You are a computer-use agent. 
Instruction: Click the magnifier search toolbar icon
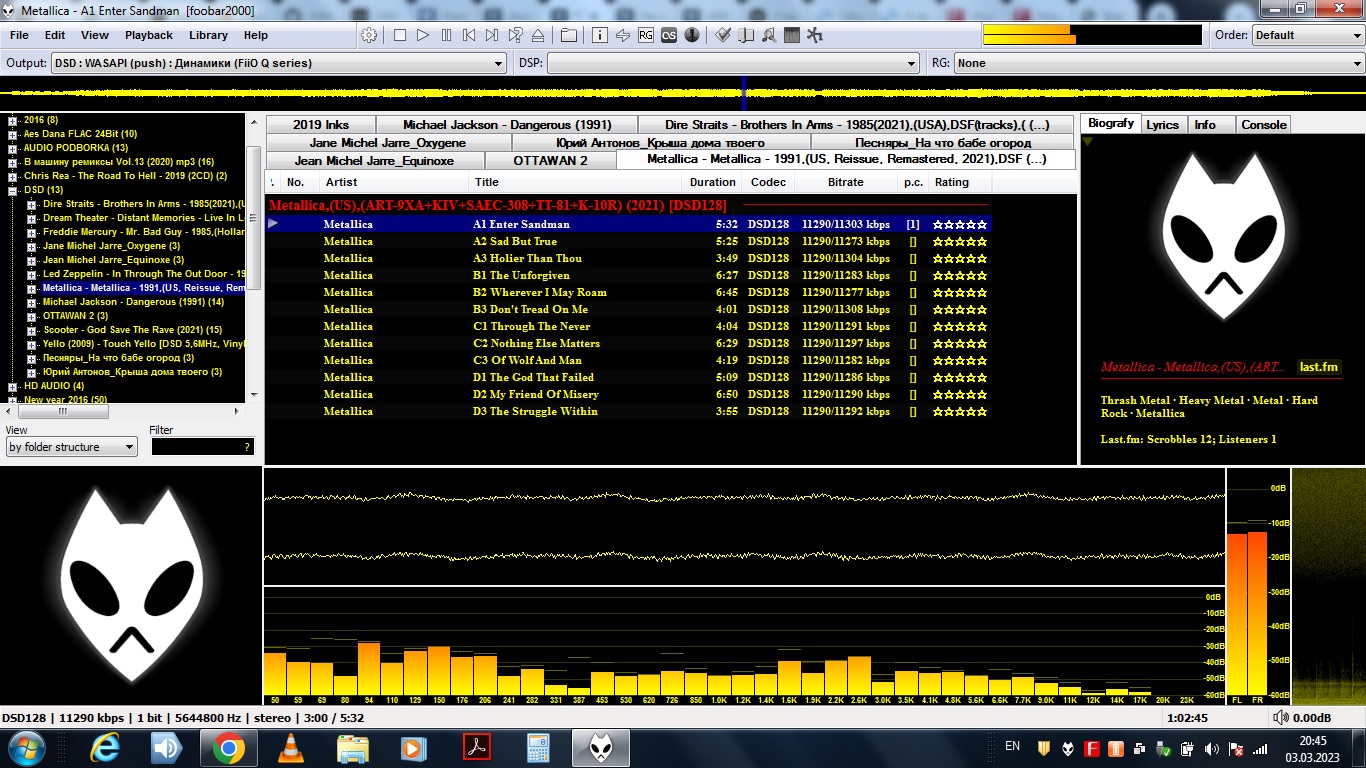coord(768,35)
